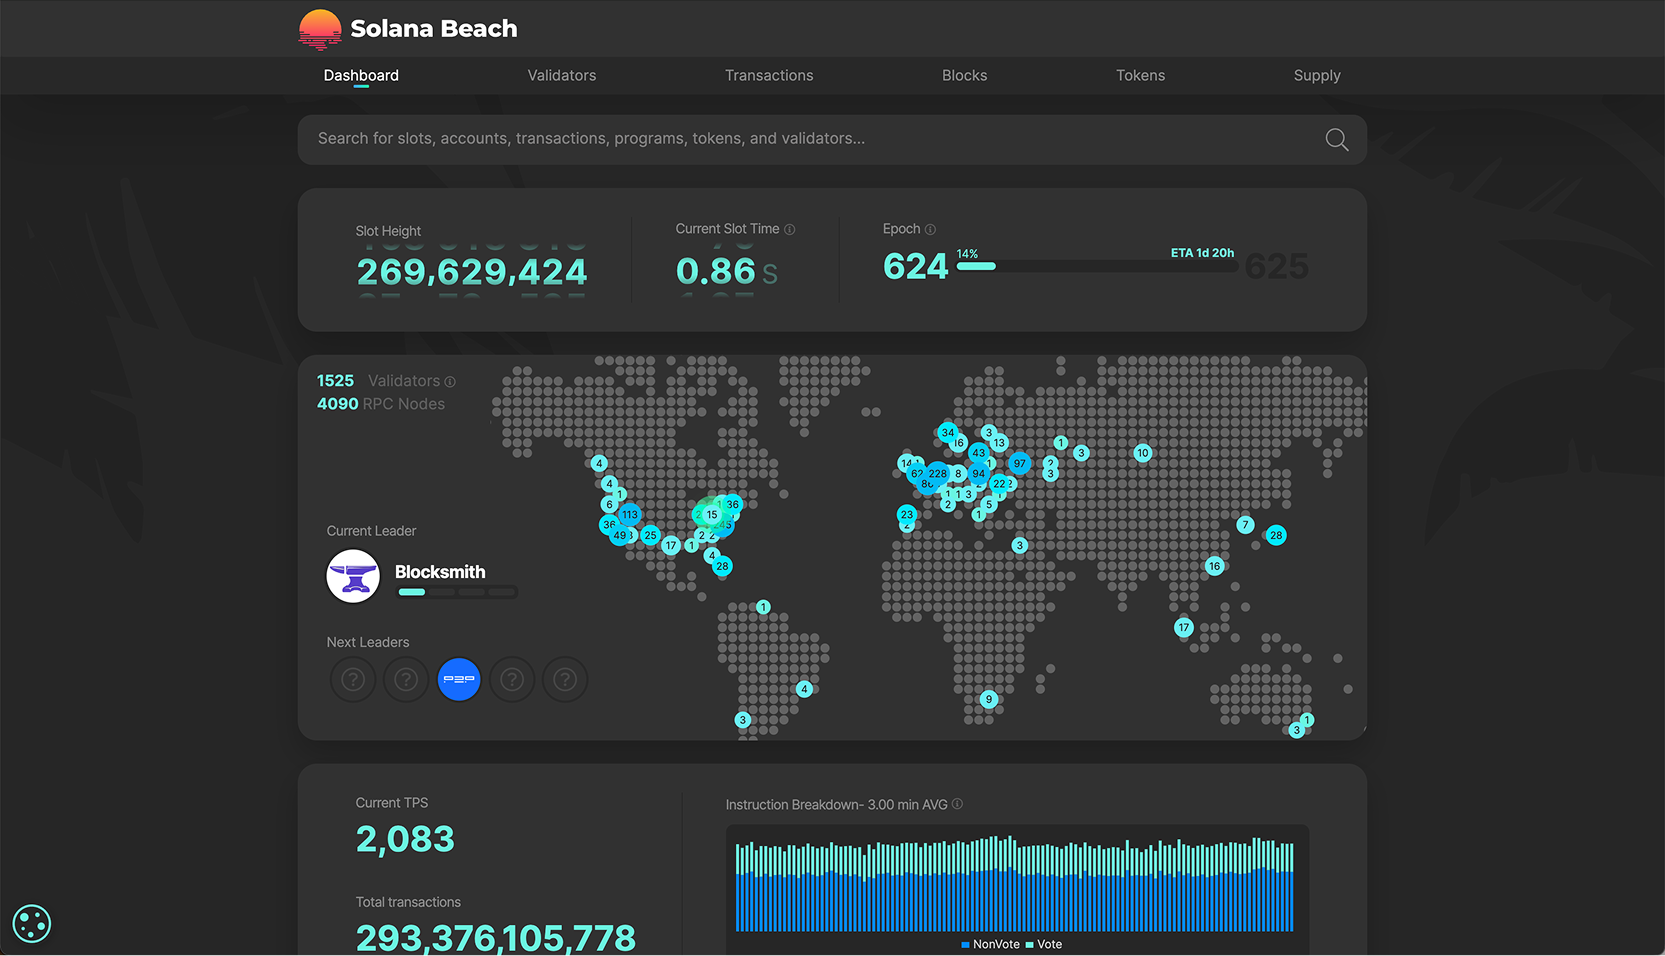Click the Next Leaders label
This screenshot has width=1665, height=956.
[368, 642]
